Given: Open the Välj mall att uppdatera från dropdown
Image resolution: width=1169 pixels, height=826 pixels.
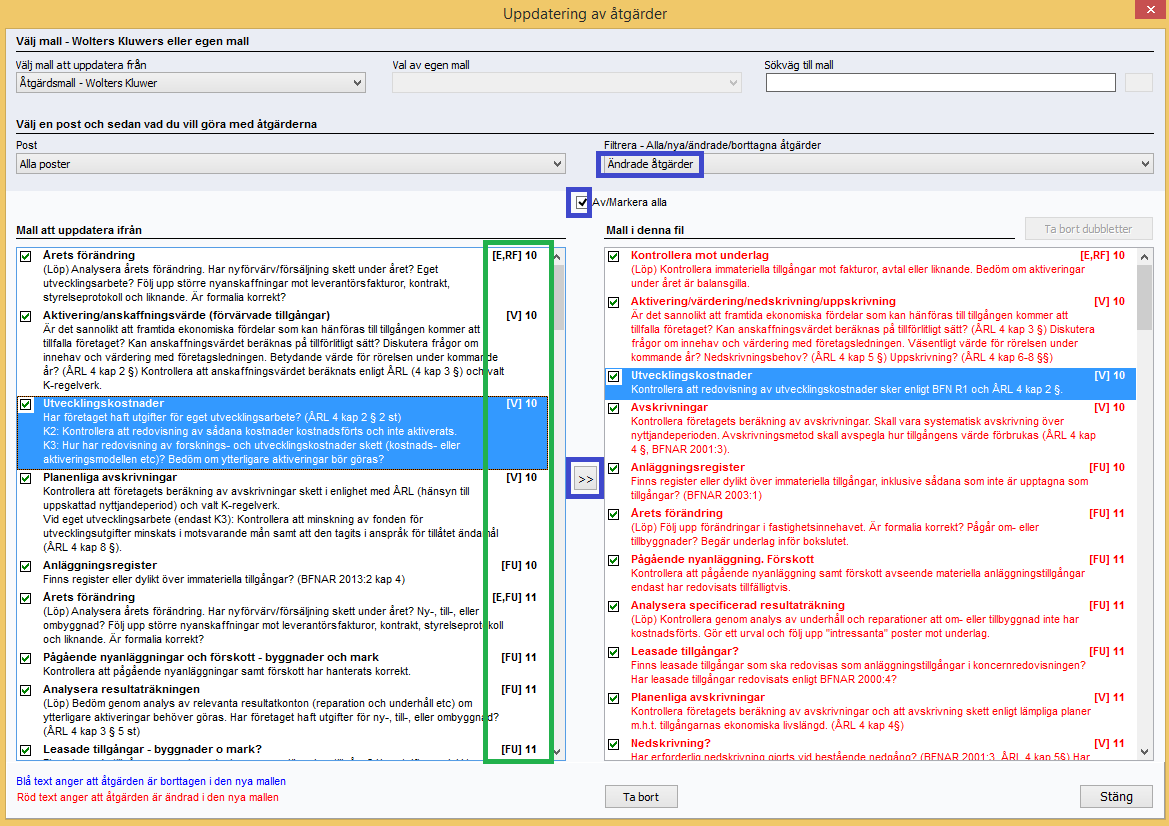Looking at the screenshot, I should tap(191, 83).
